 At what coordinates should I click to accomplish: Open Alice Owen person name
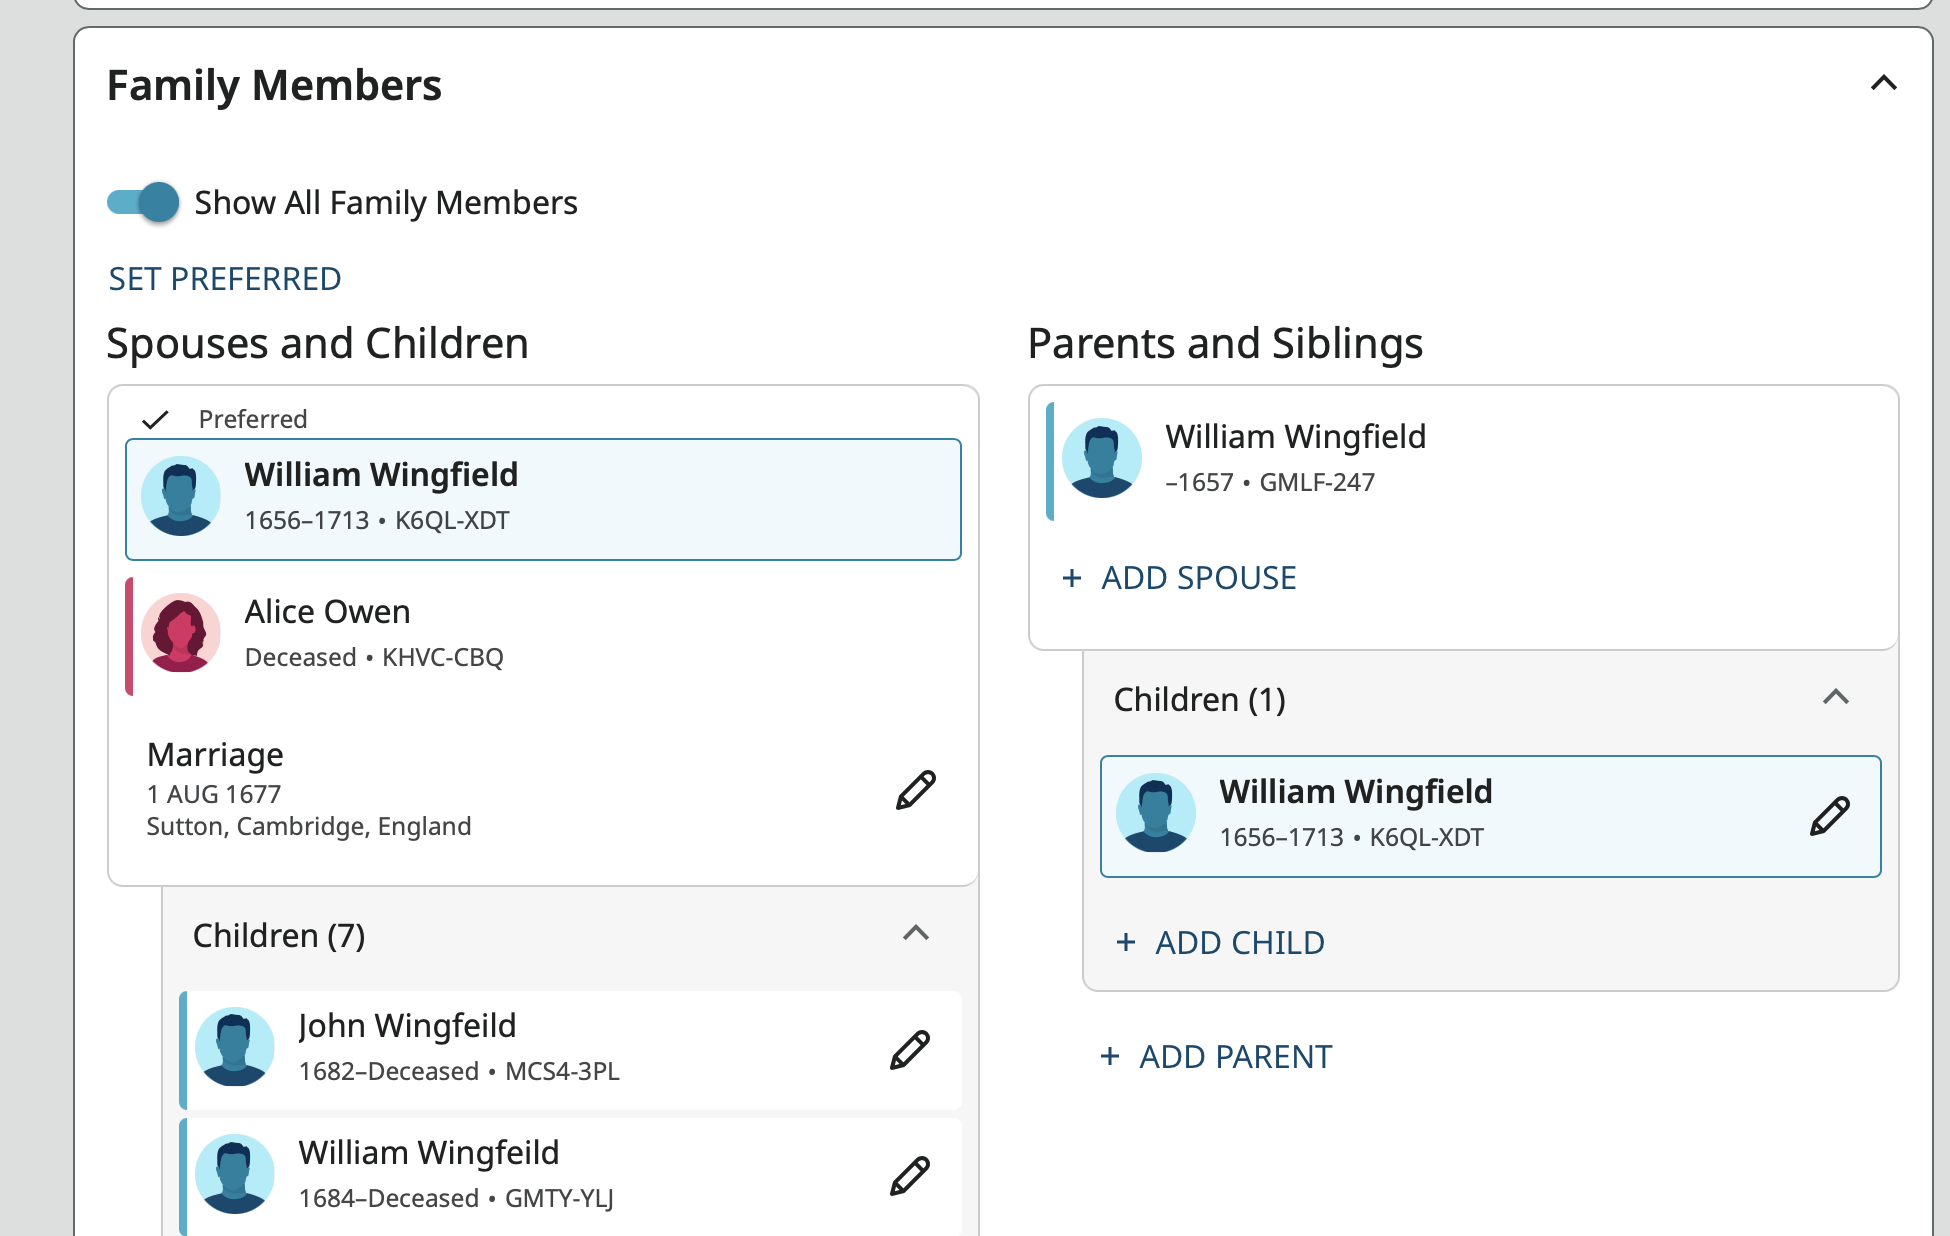pos(328,612)
